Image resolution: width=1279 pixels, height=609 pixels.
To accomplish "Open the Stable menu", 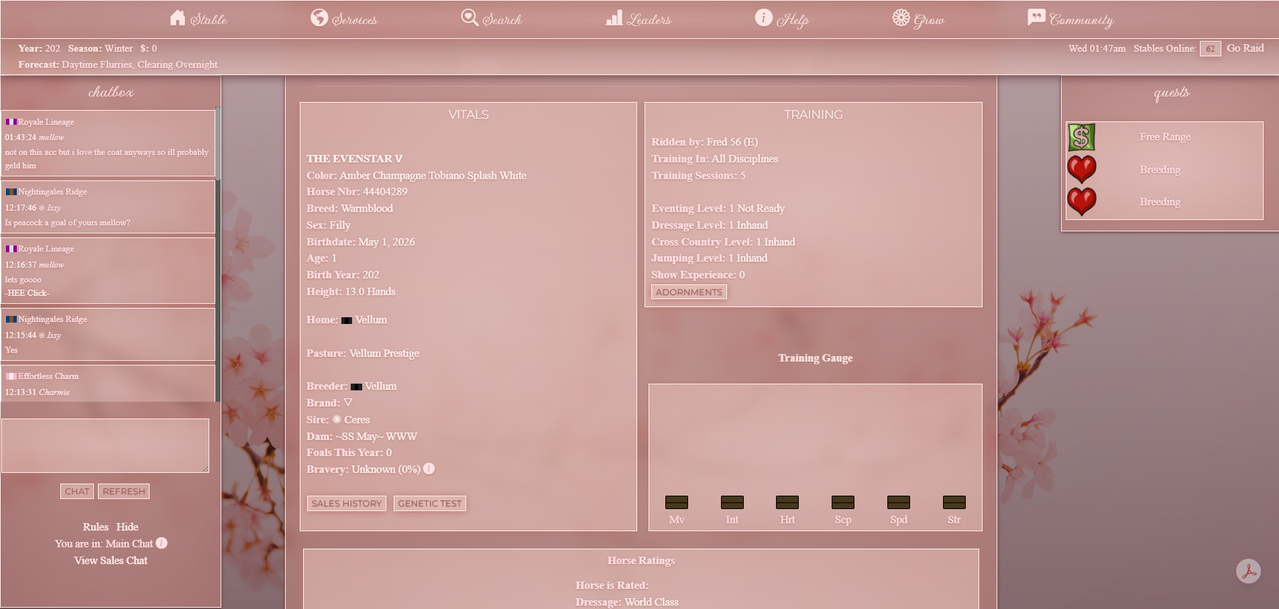I will 199,19.
